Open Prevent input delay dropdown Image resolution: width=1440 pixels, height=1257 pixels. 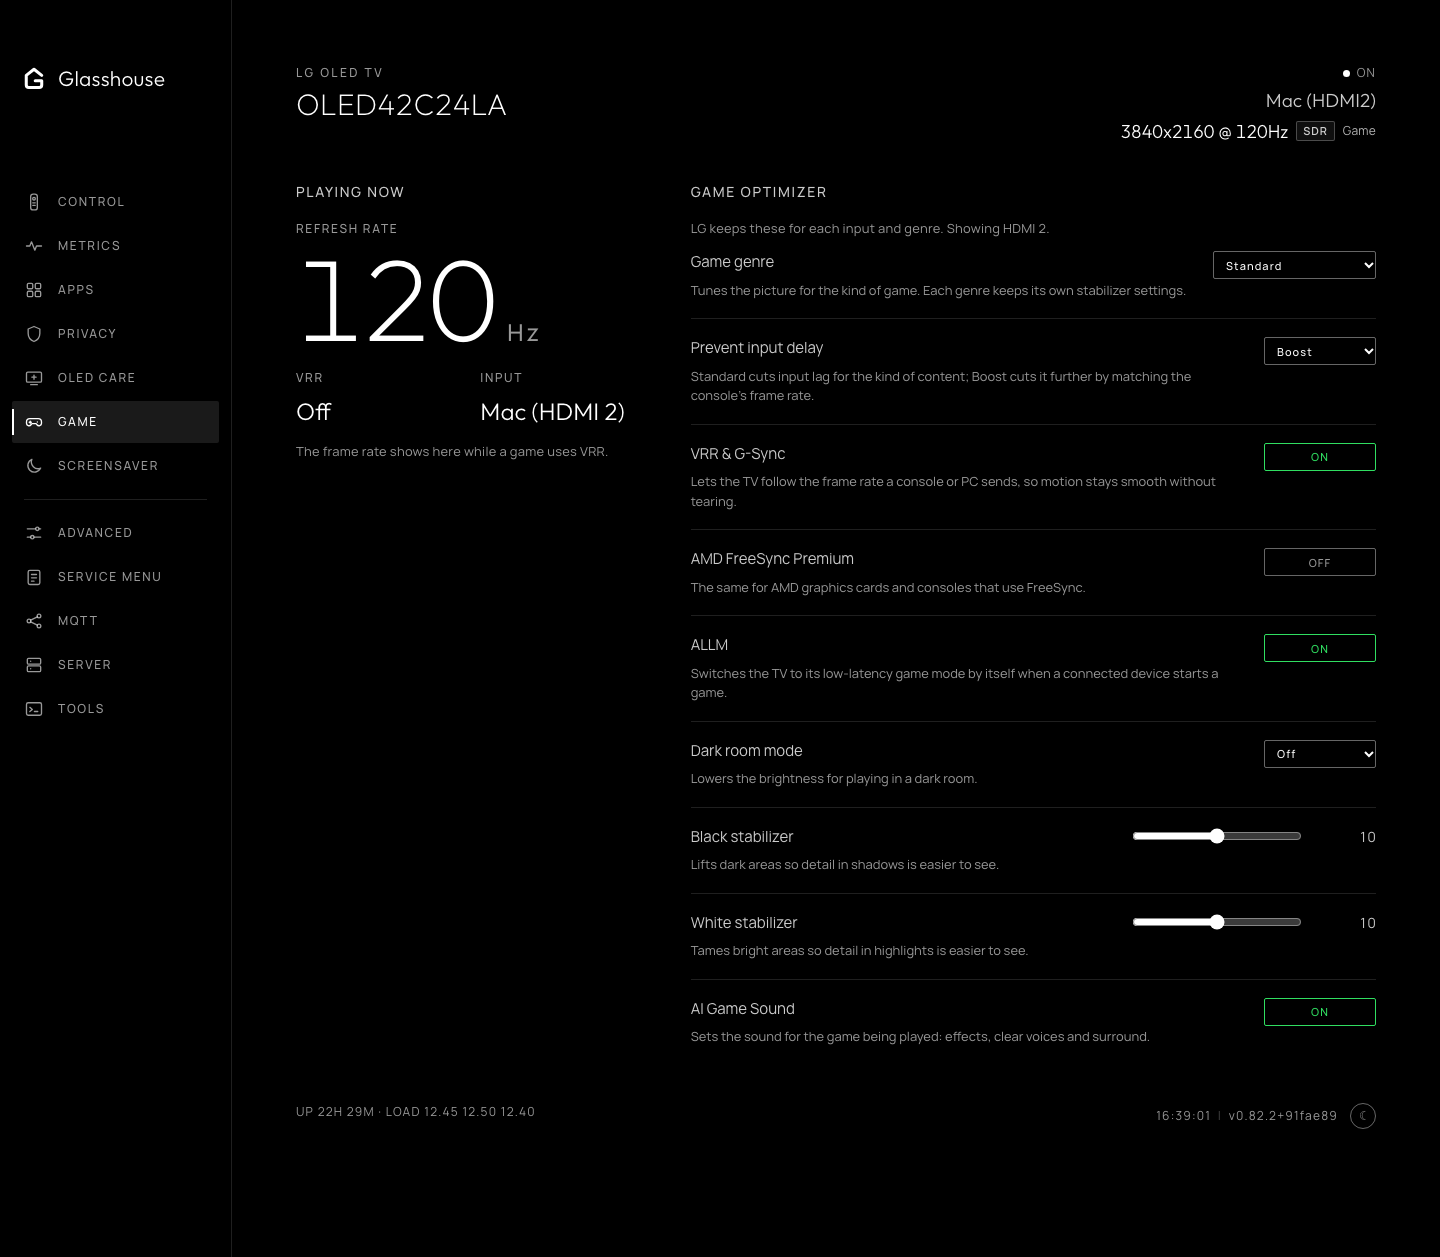1320,351
